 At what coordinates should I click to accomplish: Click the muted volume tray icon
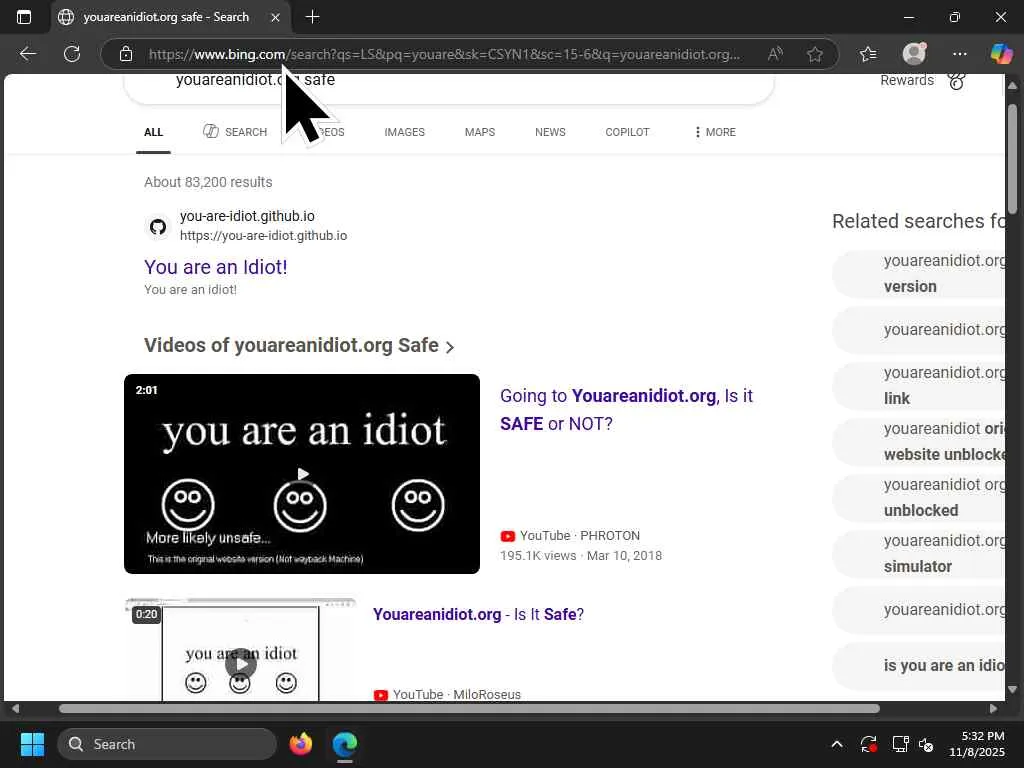coord(926,744)
